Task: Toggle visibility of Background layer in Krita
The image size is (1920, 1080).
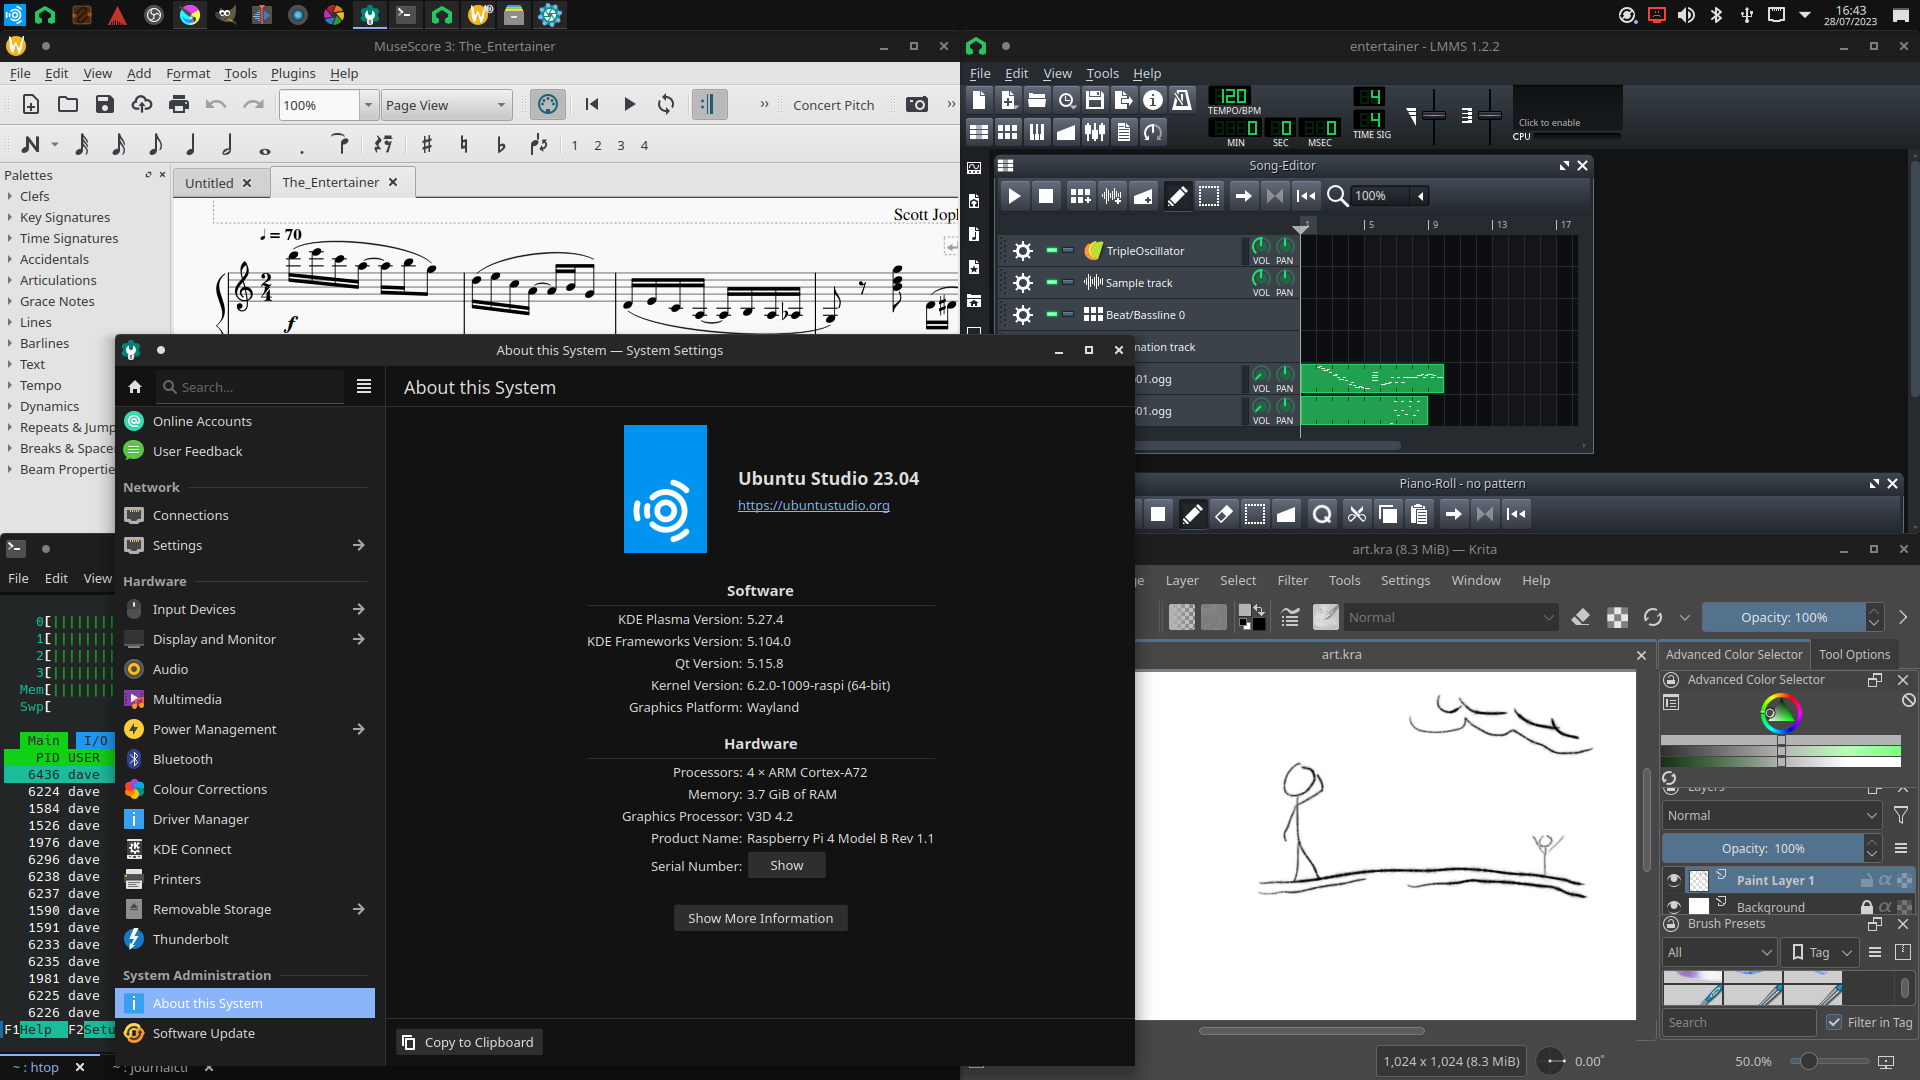Action: click(1674, 906)
